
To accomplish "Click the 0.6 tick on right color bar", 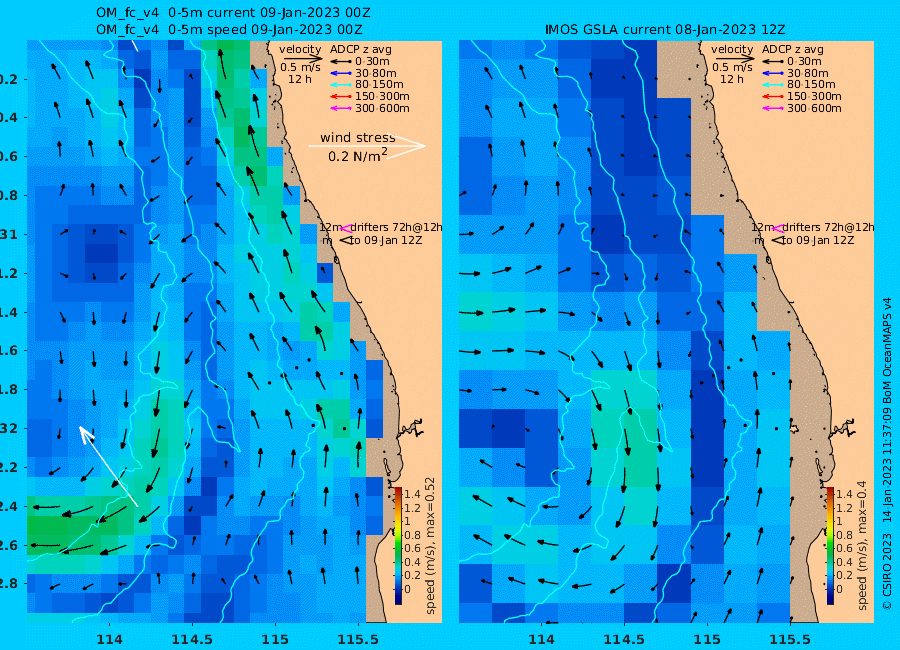I will coord(844,548).
